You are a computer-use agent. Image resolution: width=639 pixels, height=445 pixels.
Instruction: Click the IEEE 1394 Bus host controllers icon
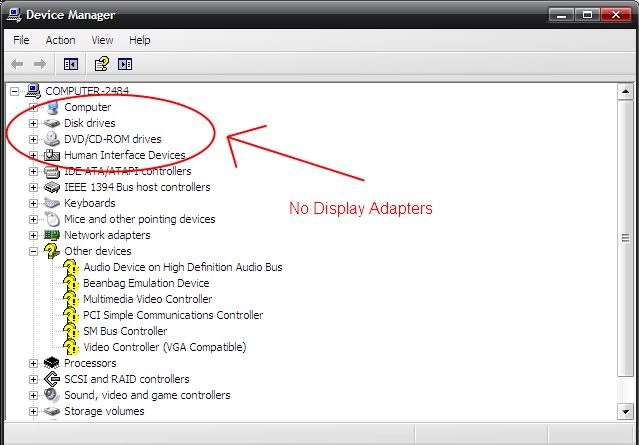click(52, 187)
